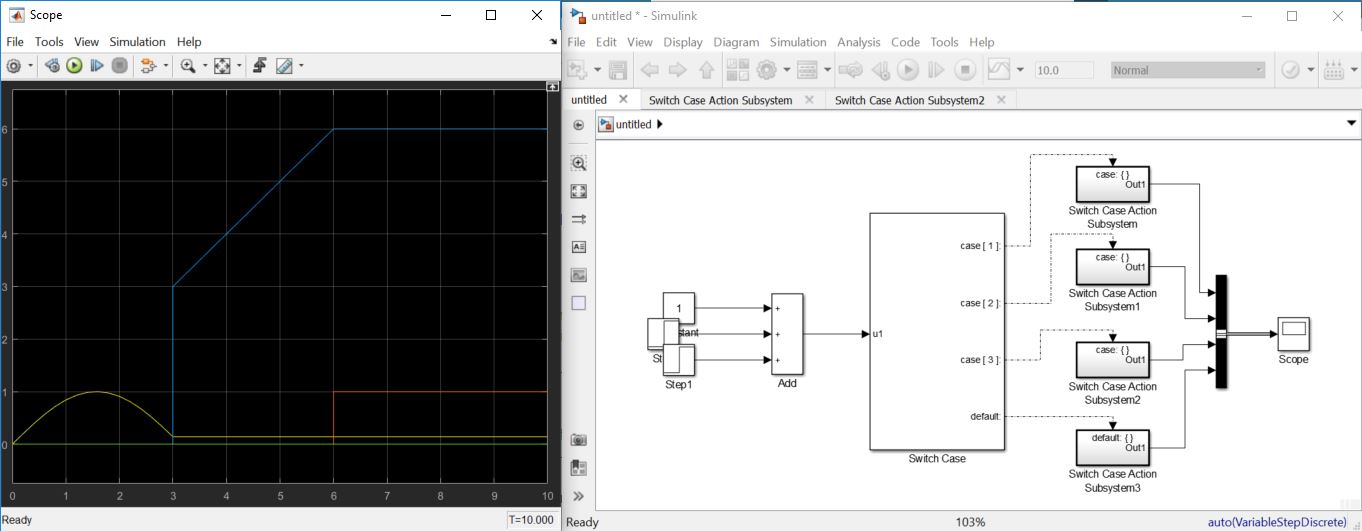Select the Zoom tool in Scope
Screen dimensions: 1362x531
[187, 66]
